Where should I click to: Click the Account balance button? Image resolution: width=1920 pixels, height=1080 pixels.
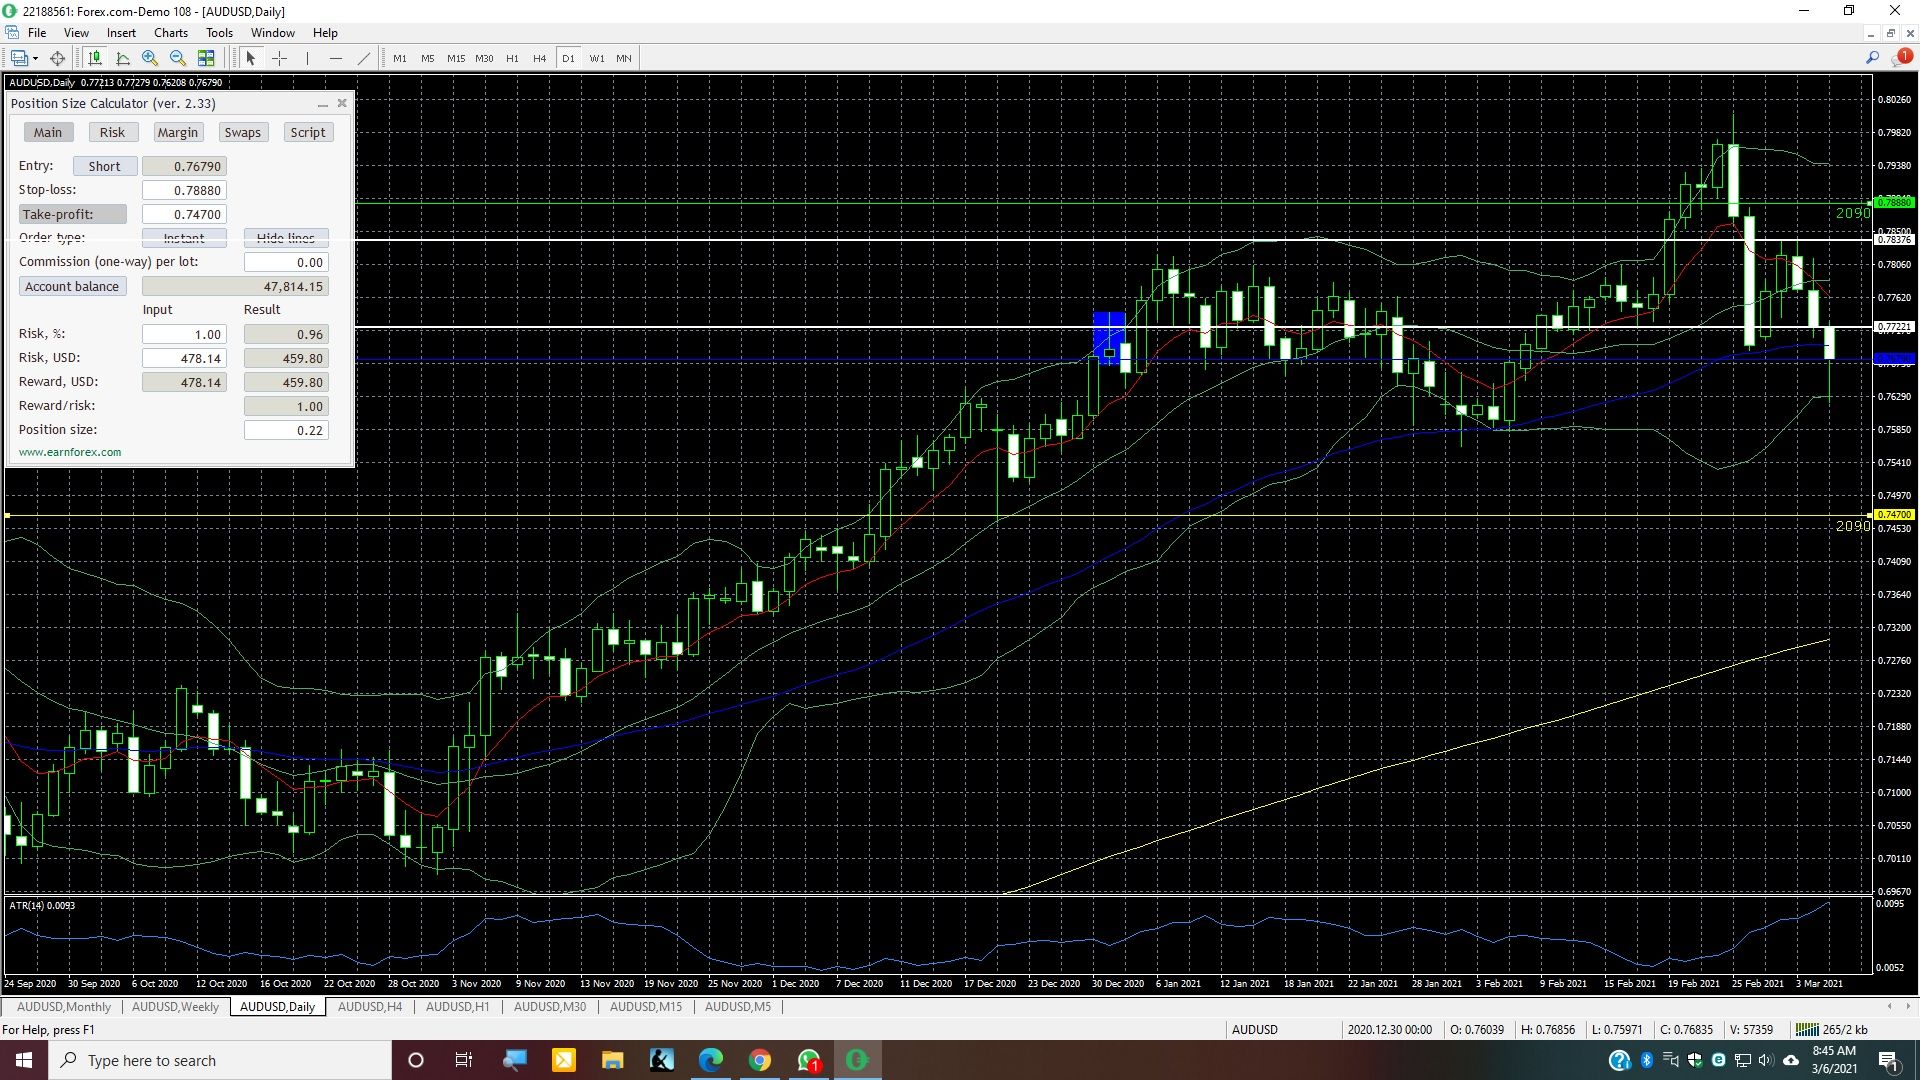click(72, 286)
